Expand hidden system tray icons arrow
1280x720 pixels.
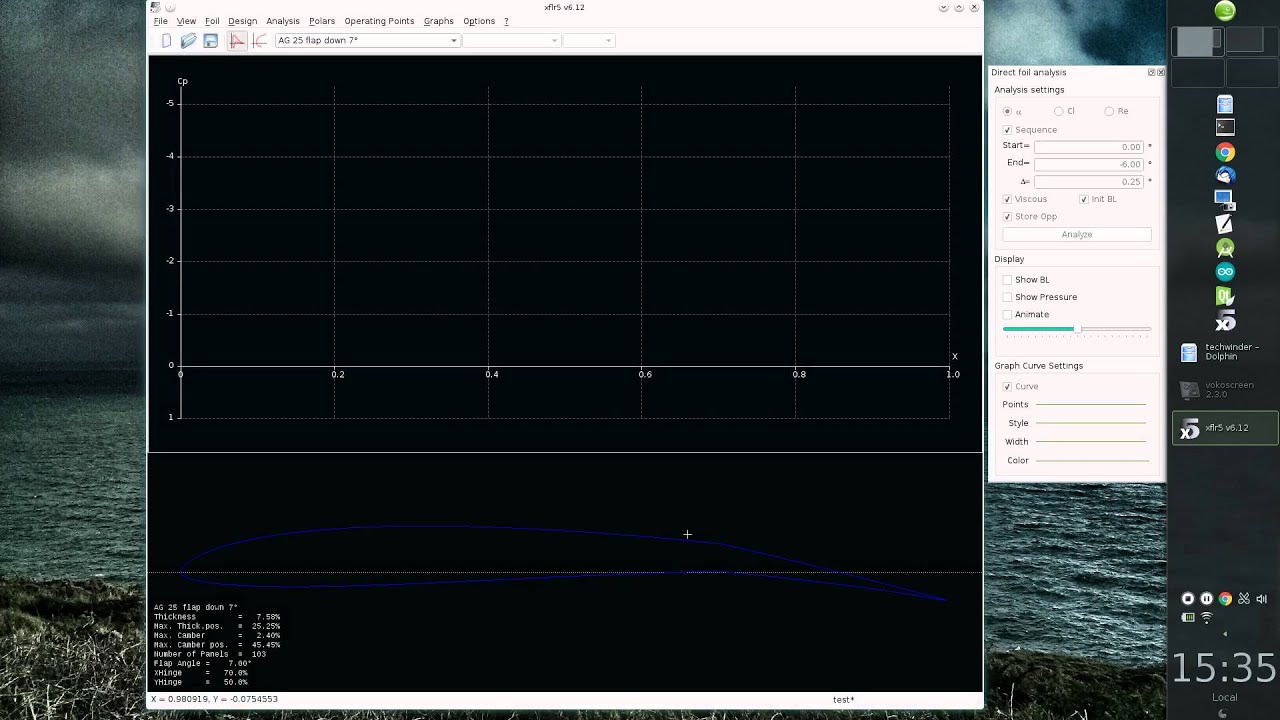(x=1225, y=634)
